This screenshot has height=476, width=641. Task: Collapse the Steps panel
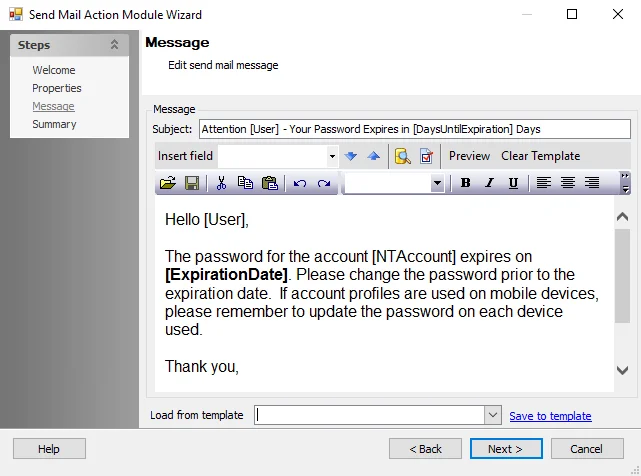pyautogui.click(x=114, y=45)
